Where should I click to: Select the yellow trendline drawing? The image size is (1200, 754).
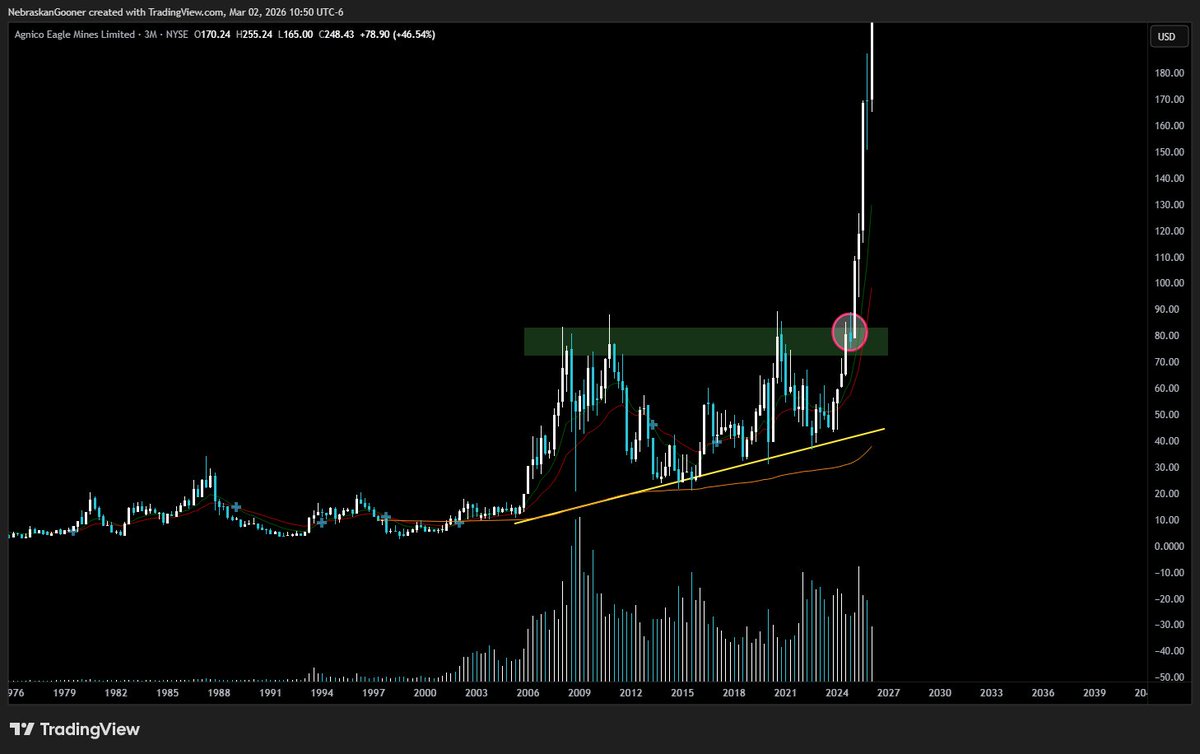coord(699,475)
